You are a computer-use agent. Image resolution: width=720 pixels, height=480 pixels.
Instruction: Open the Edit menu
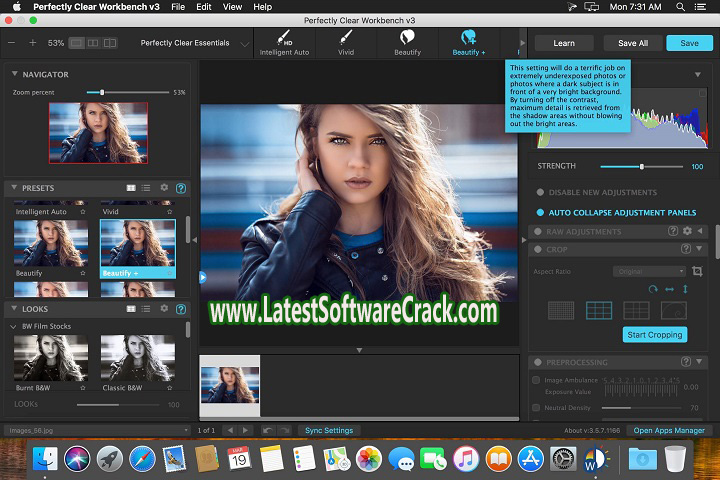[204, 7]
